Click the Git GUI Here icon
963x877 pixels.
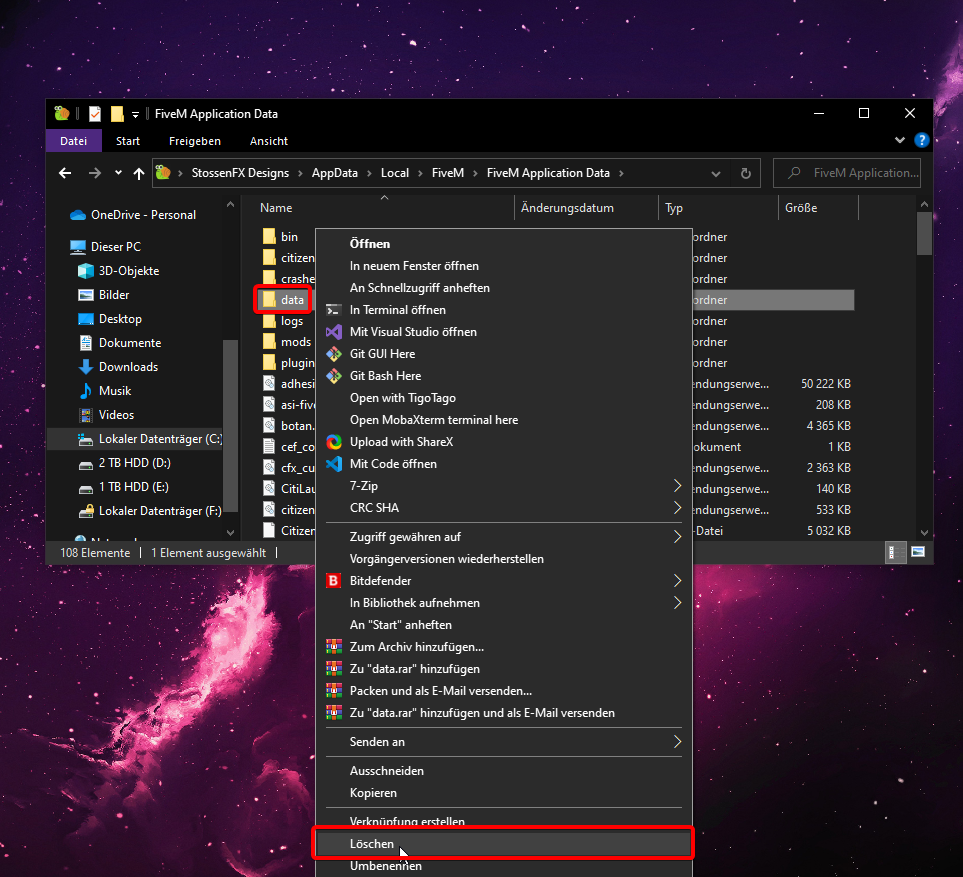pos(334,354)
